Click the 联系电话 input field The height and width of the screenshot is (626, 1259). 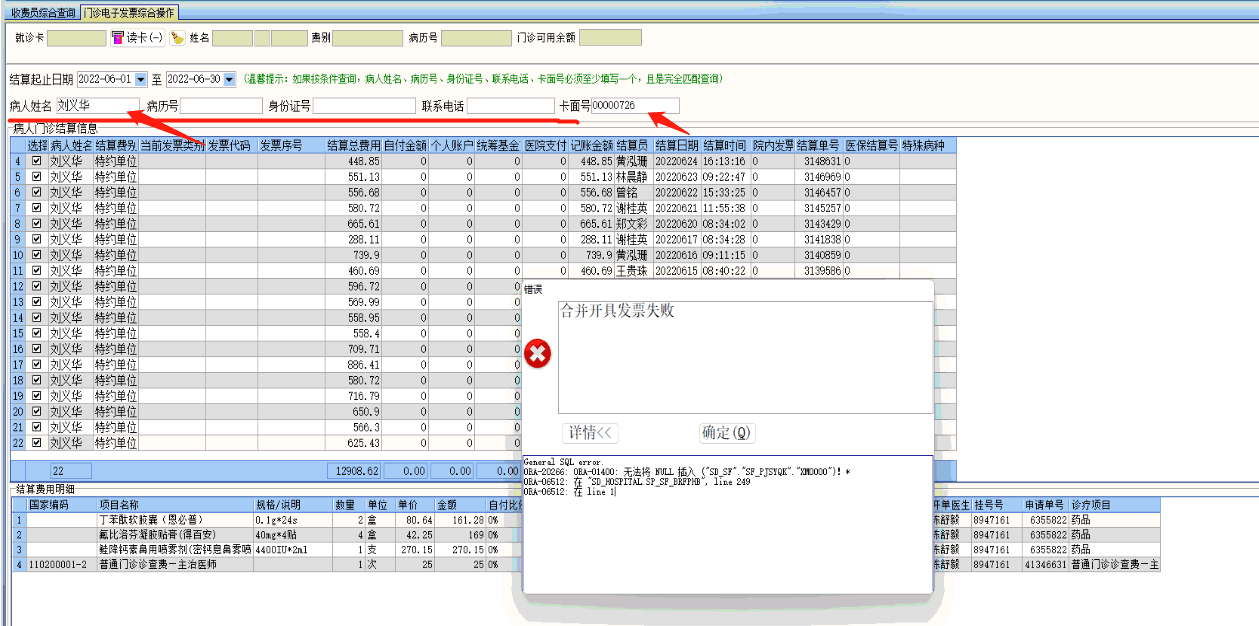(510, 105)
